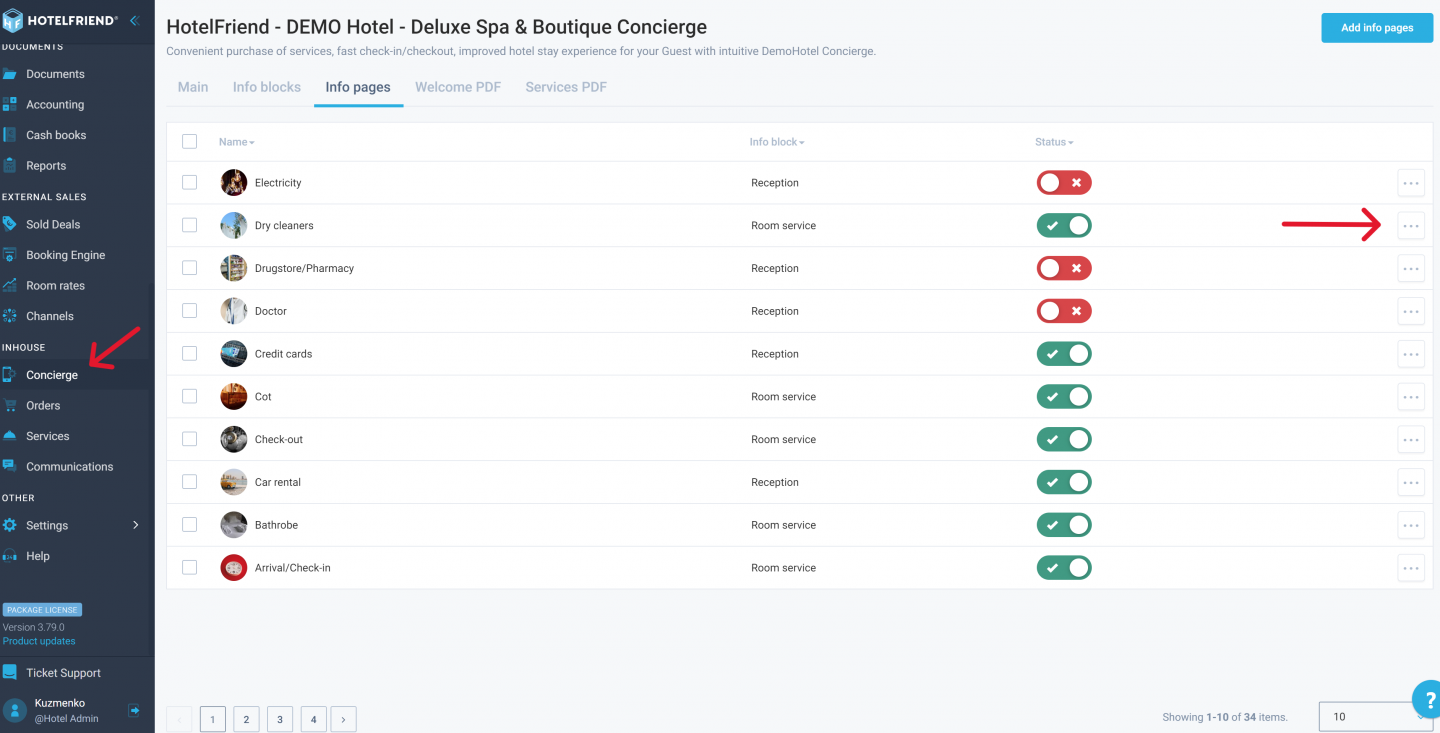Check the box for the Electricity row

(189, 182)
